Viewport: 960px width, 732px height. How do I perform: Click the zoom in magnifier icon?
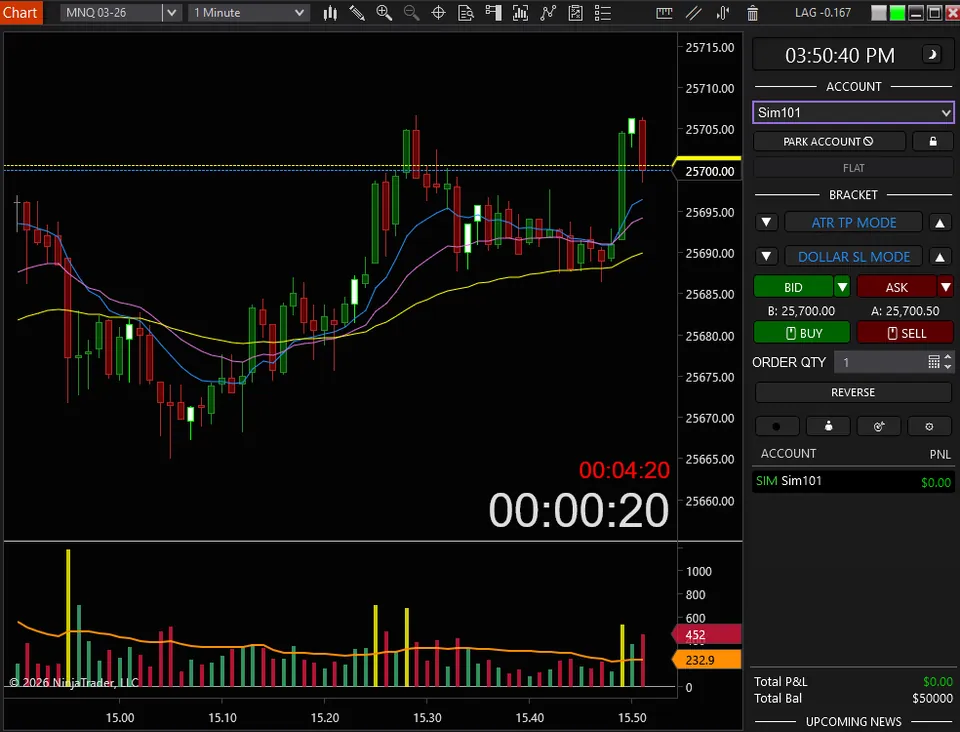pos(384,13)
